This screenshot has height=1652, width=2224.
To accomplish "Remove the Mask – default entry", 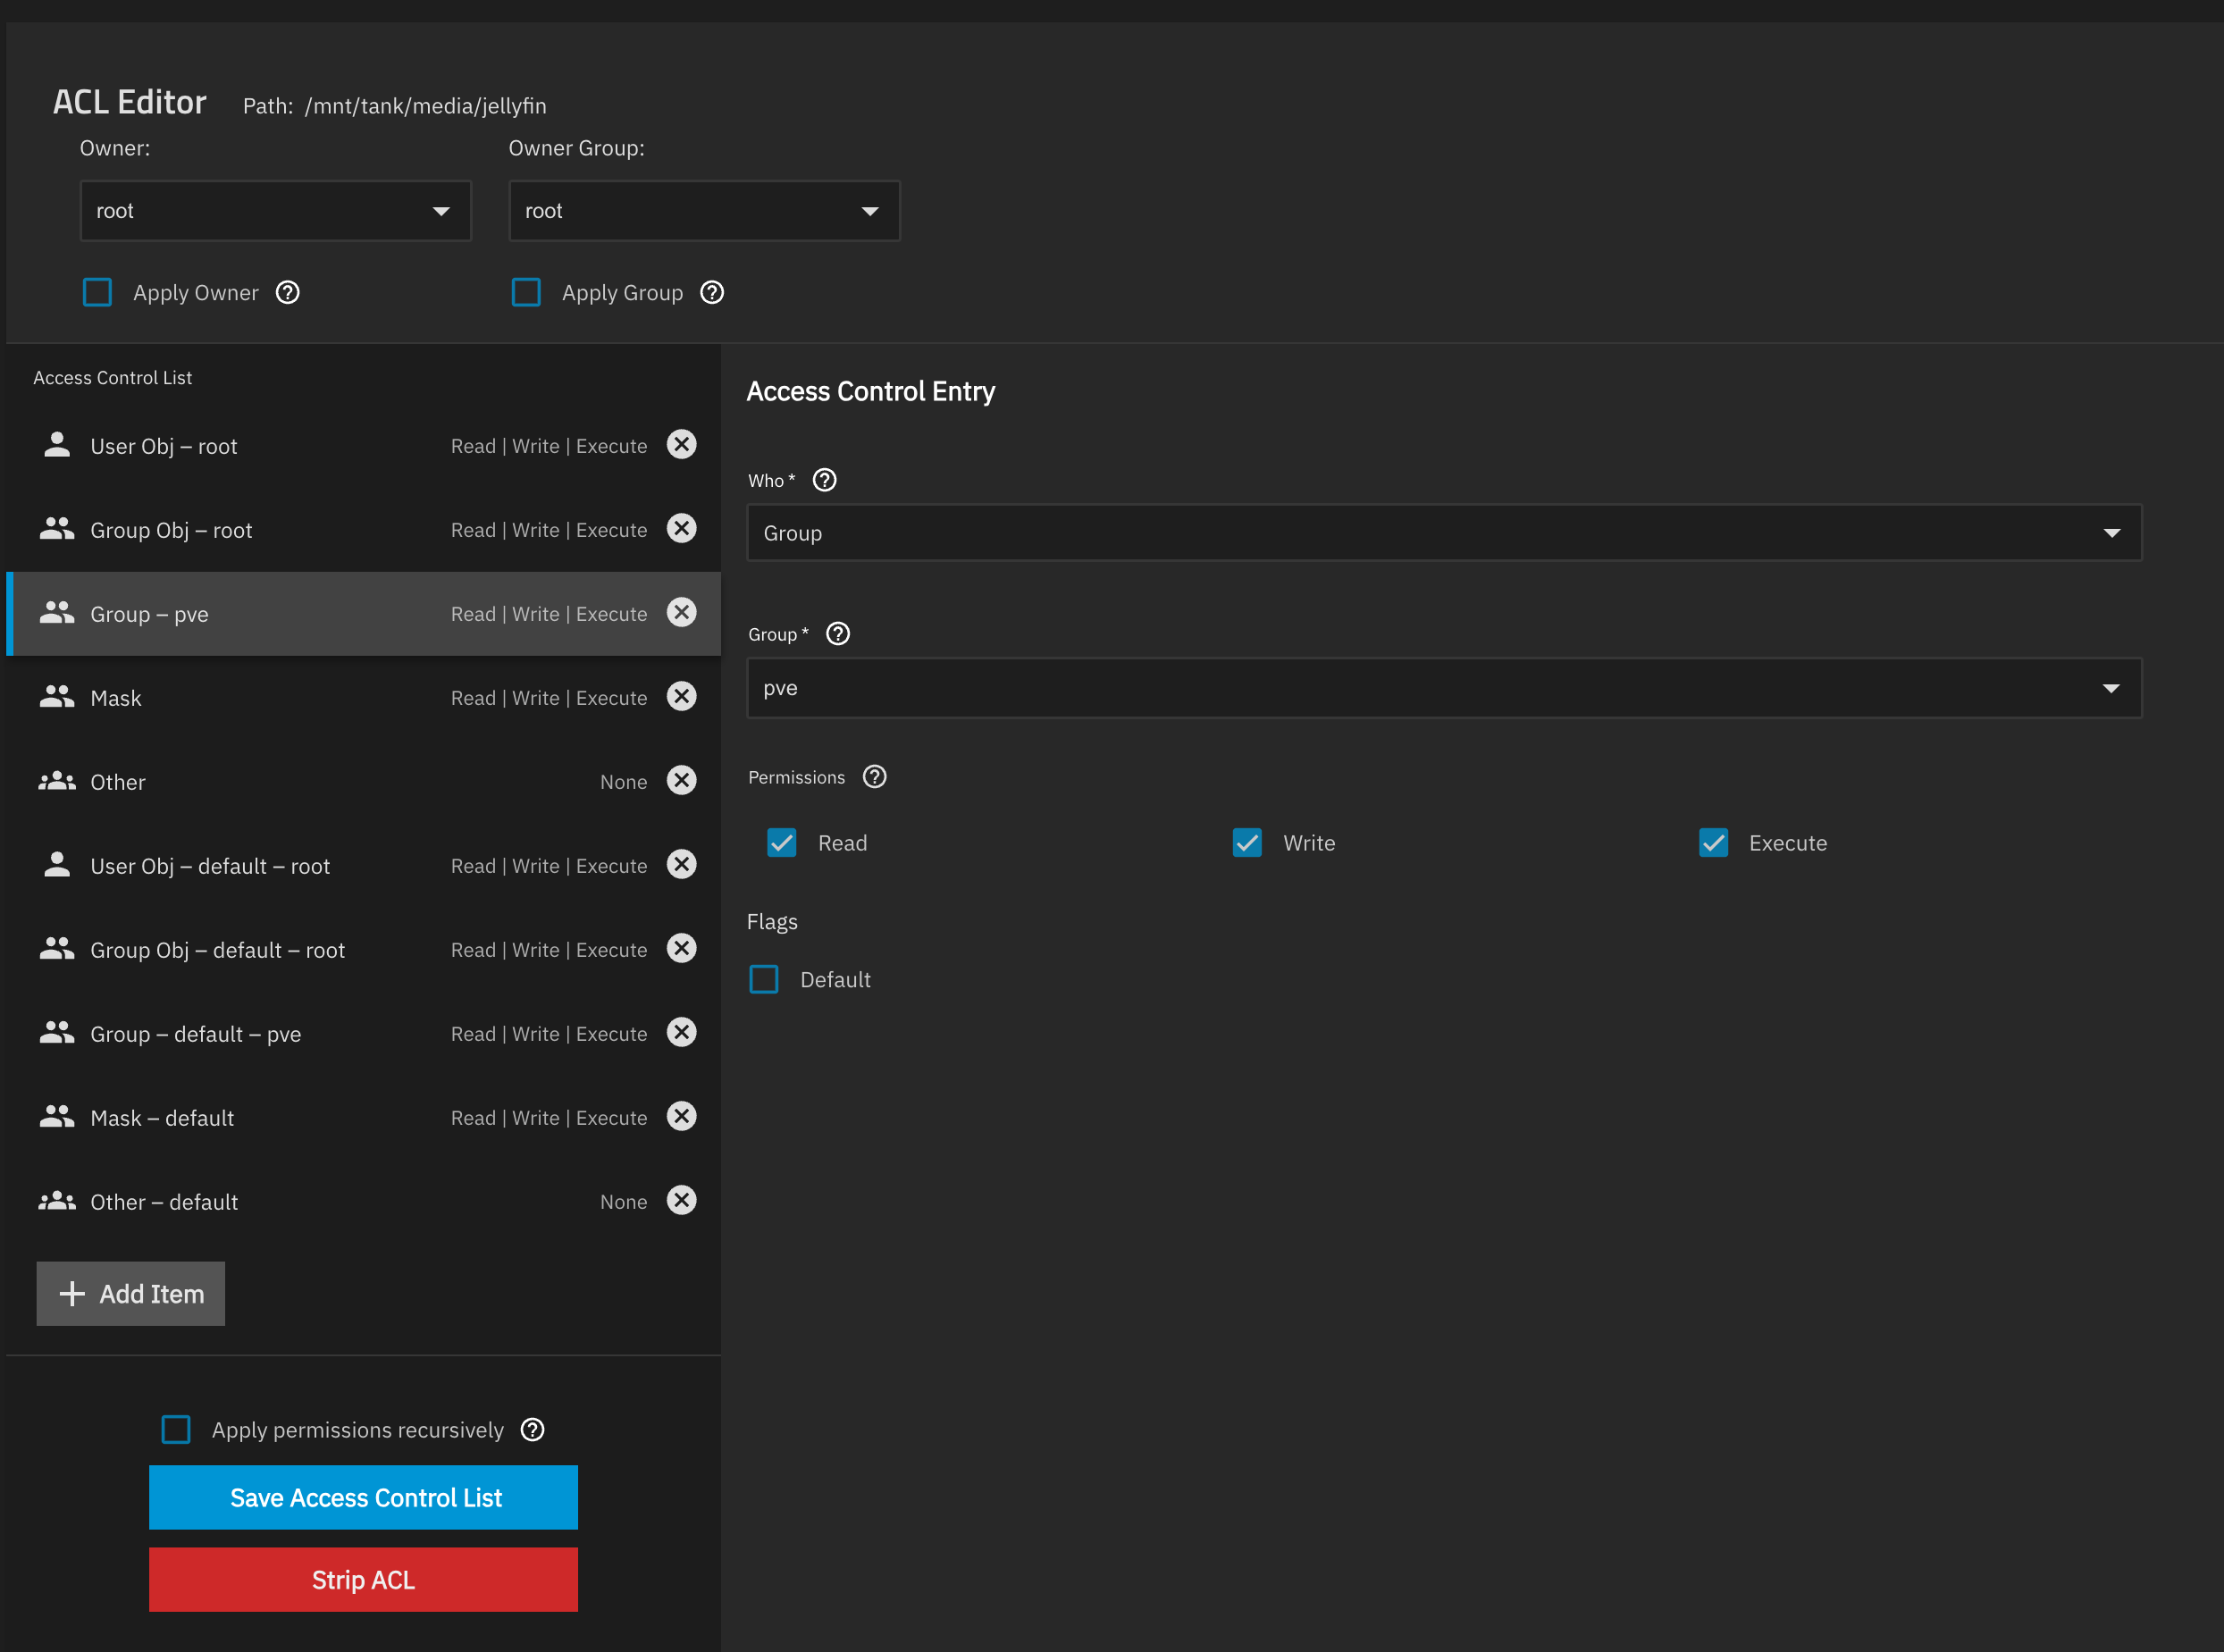I will pos(681,1116).
